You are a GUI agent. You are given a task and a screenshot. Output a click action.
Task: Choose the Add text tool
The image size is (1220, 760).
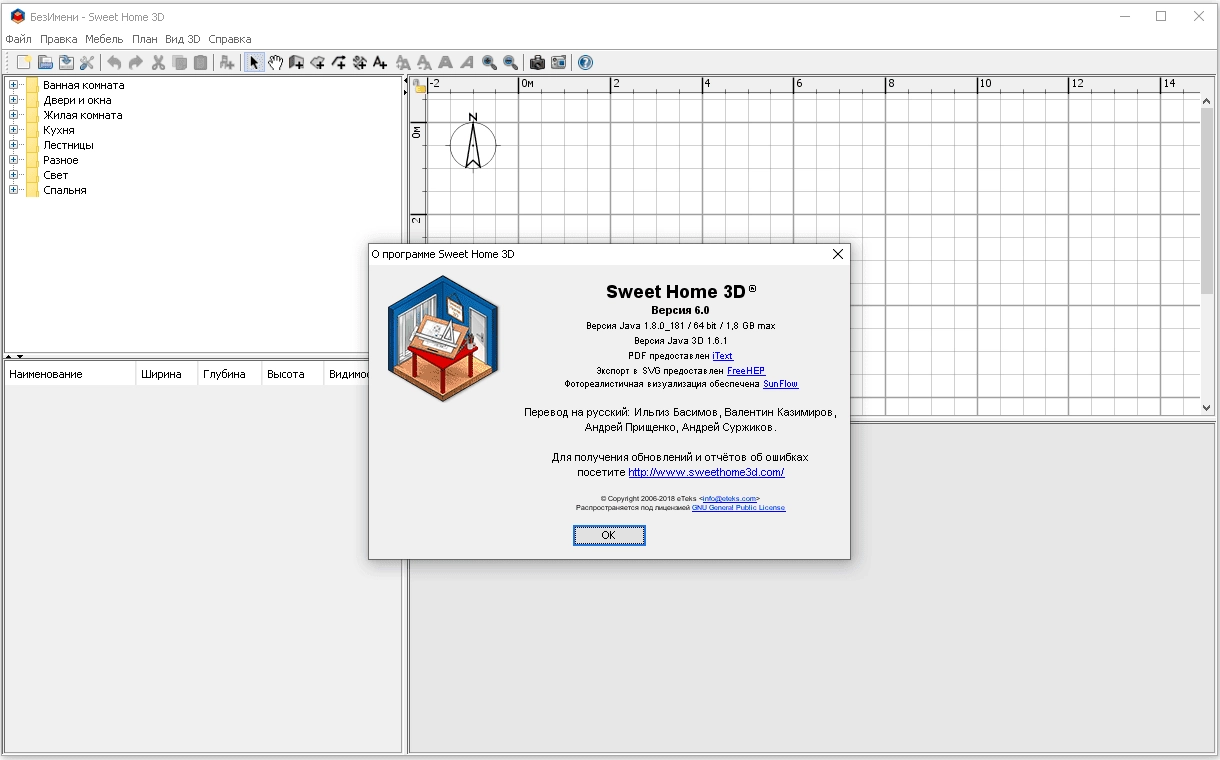tap(380, 63)
